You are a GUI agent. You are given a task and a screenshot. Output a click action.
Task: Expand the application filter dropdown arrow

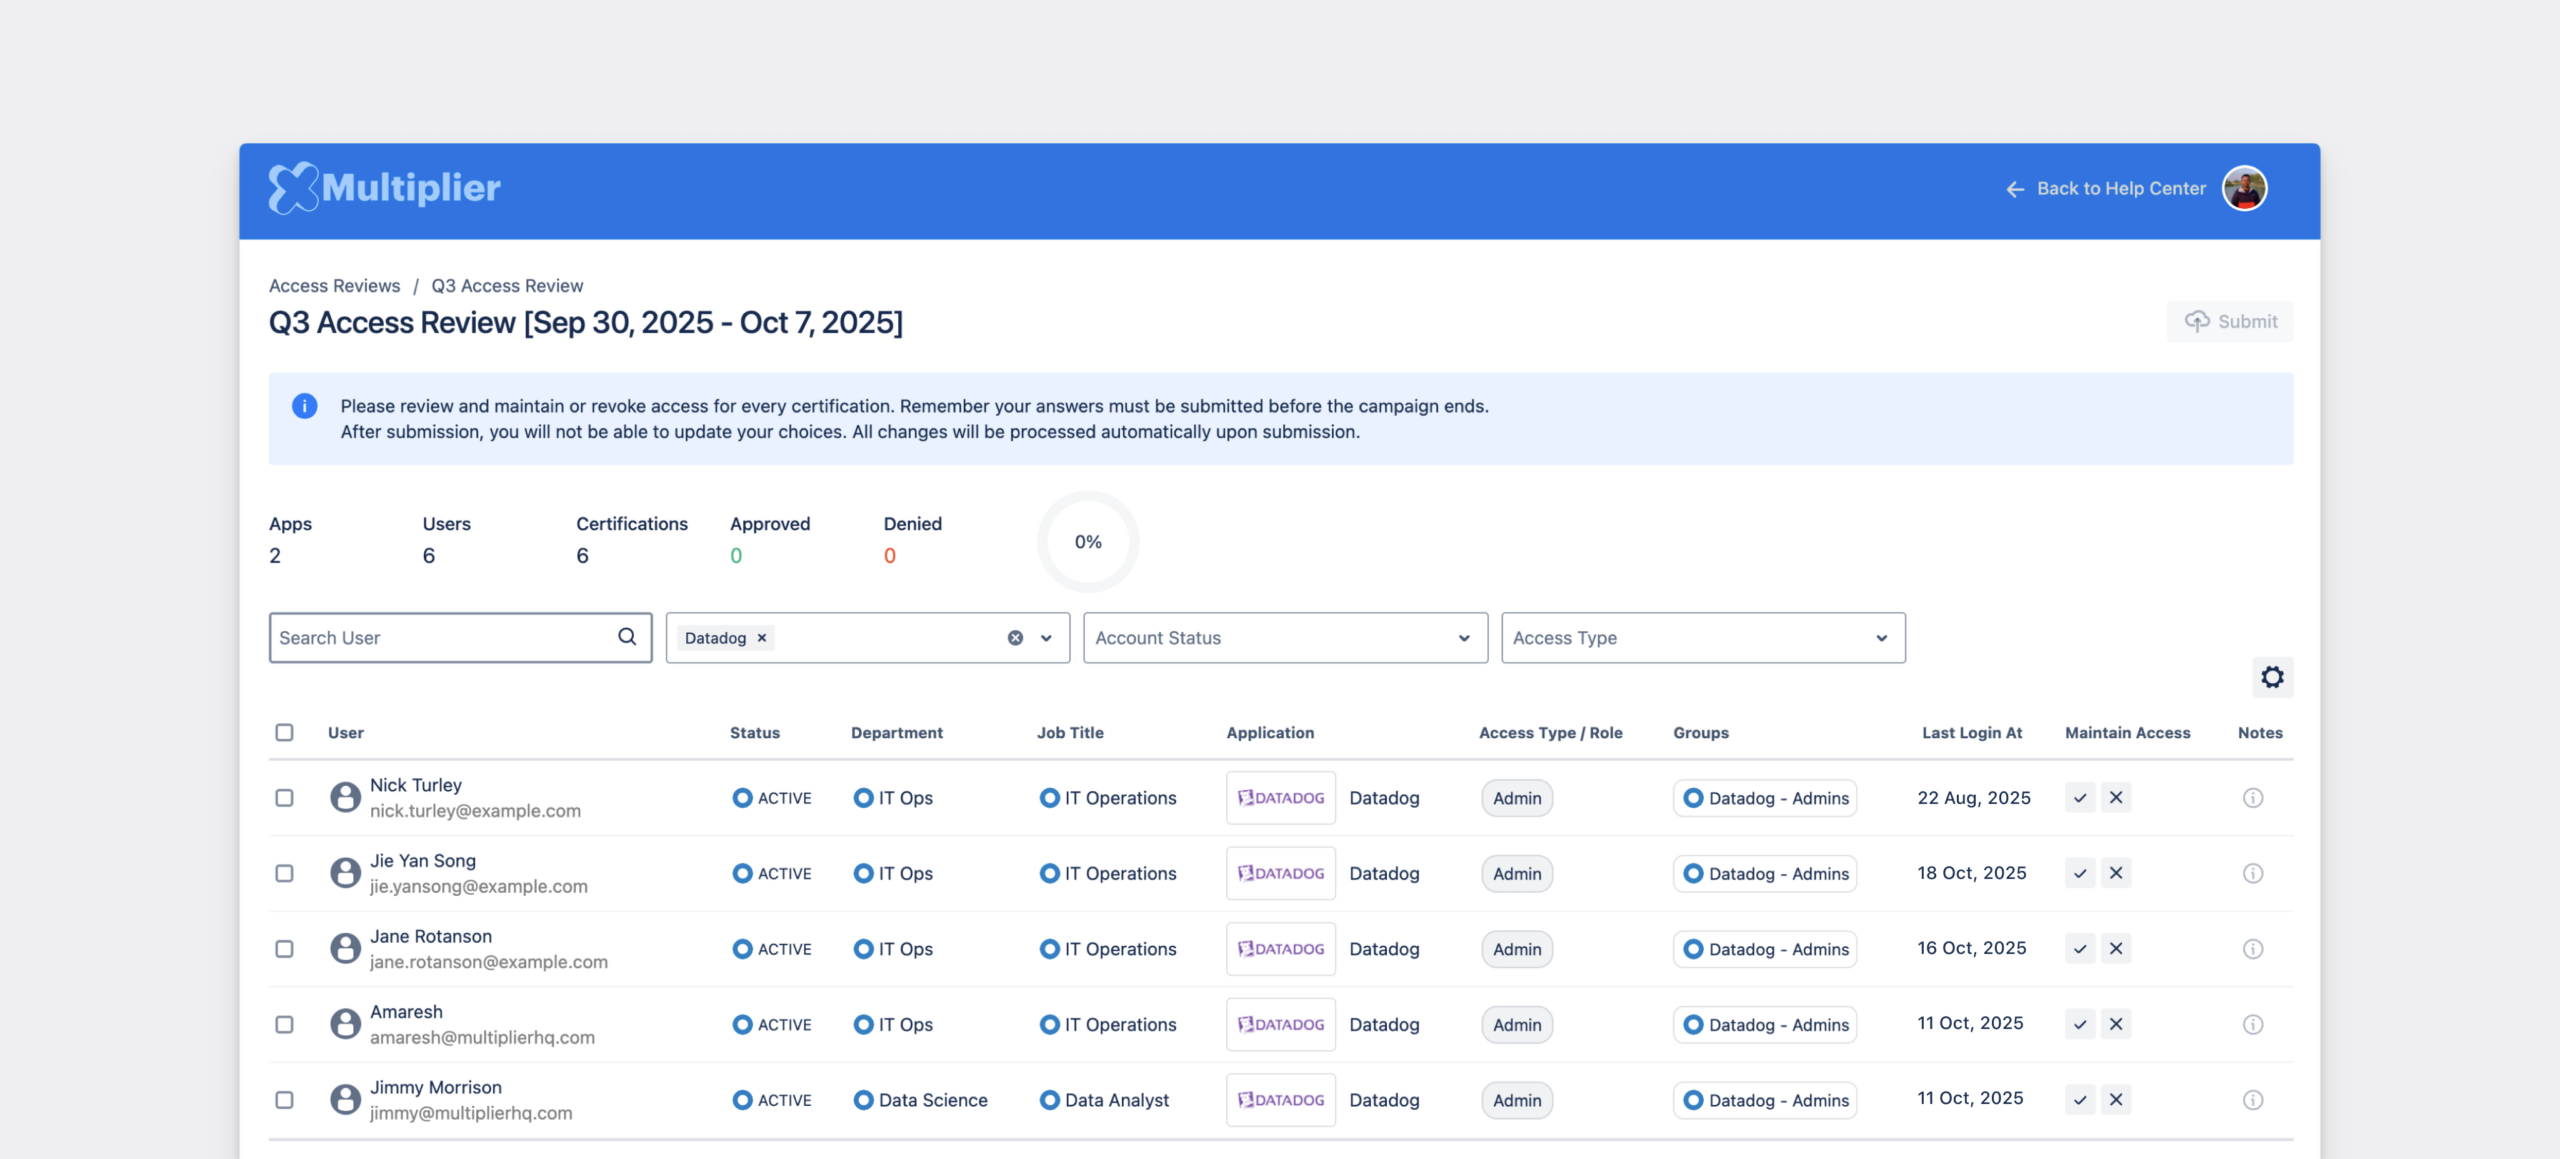pos(1046,638)
